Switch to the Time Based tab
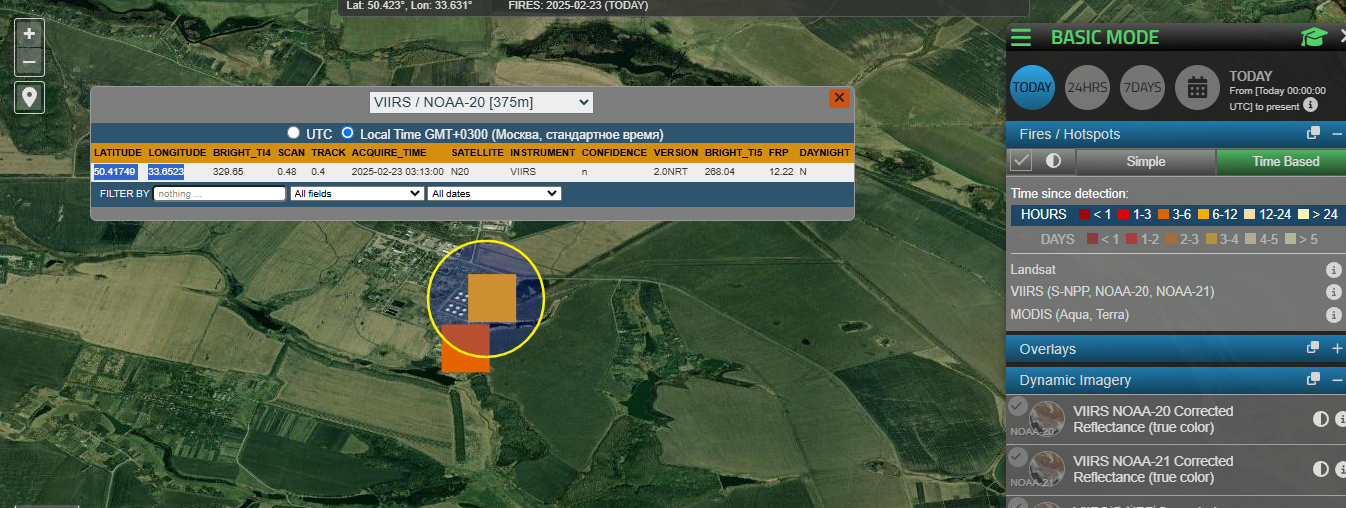The width and height of the screenshot is (1346, 508). point(1285,161)
